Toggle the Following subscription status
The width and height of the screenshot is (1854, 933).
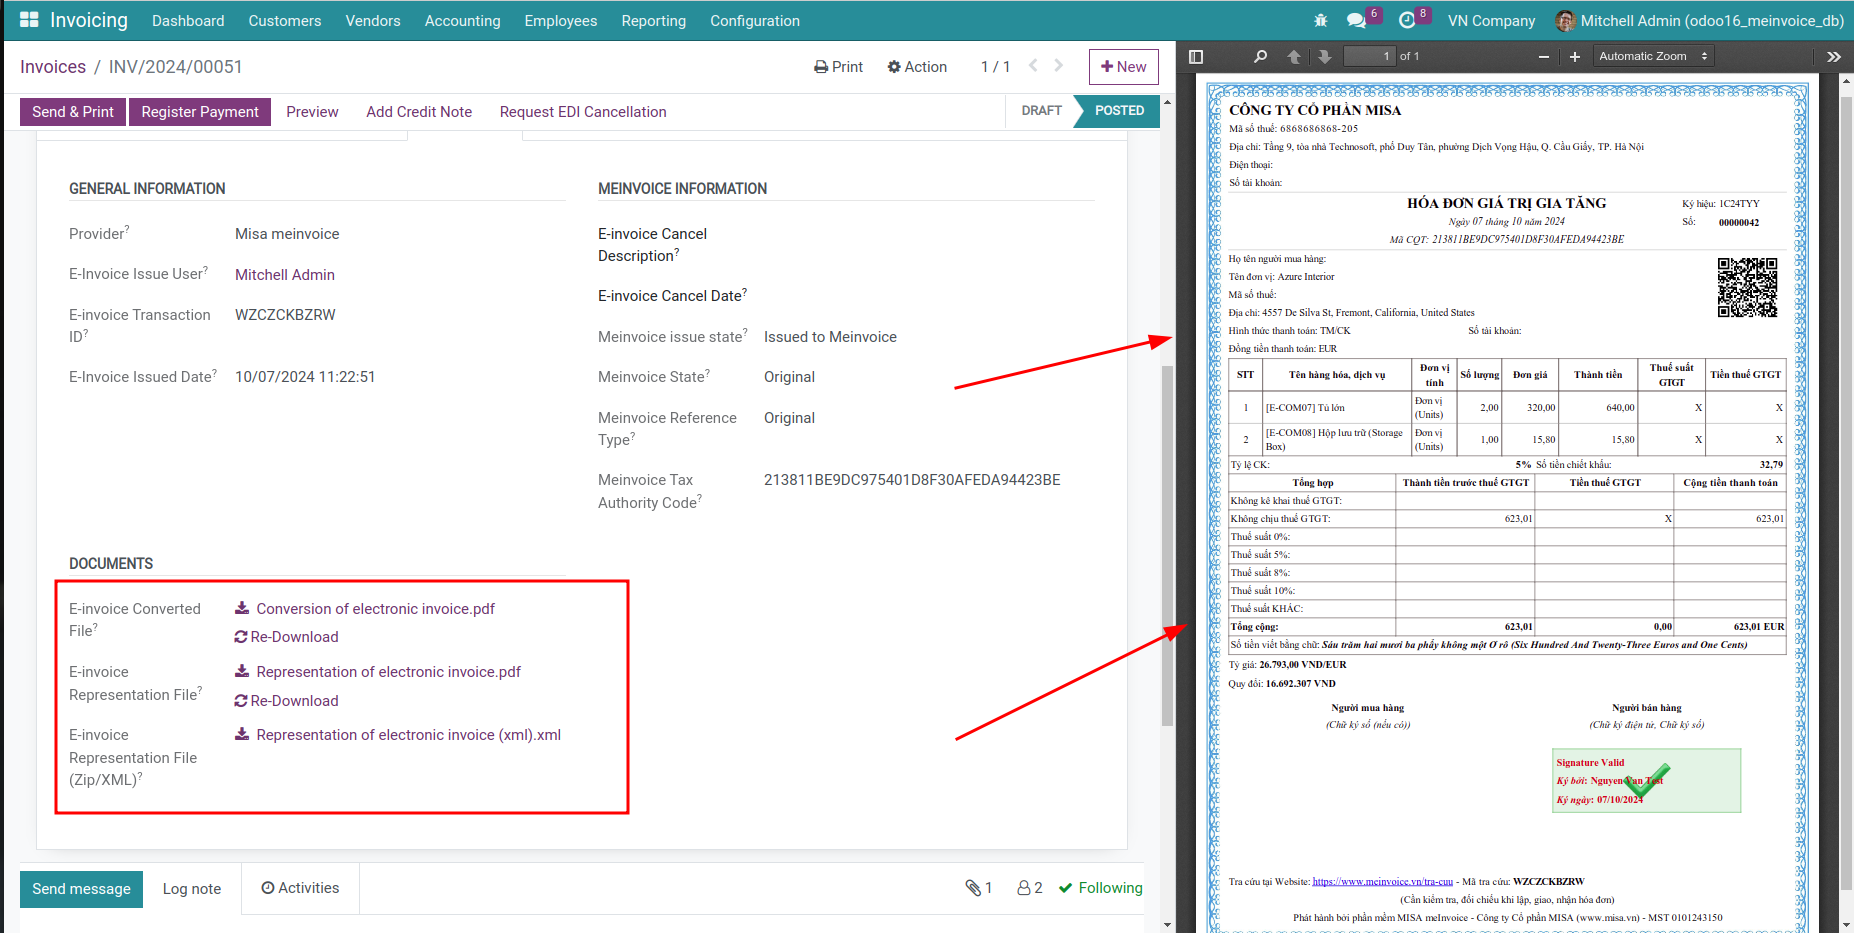click(1100, 888)
